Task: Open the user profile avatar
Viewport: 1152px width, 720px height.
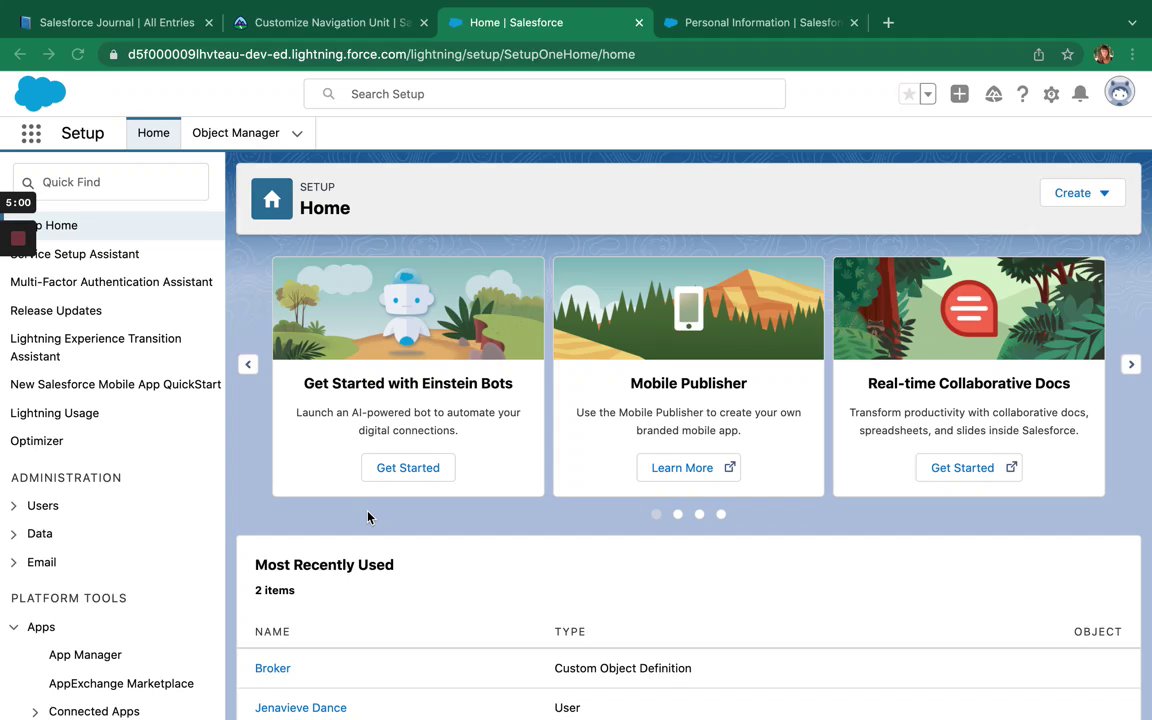Action: click(x=1120, y=93)
